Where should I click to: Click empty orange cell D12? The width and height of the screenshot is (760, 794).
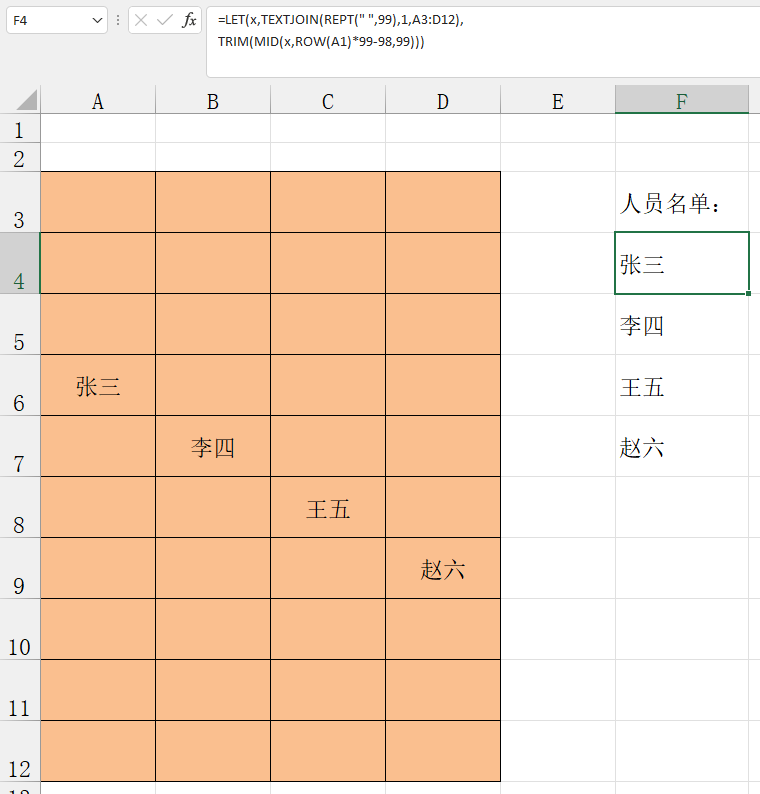pos(443,751)
